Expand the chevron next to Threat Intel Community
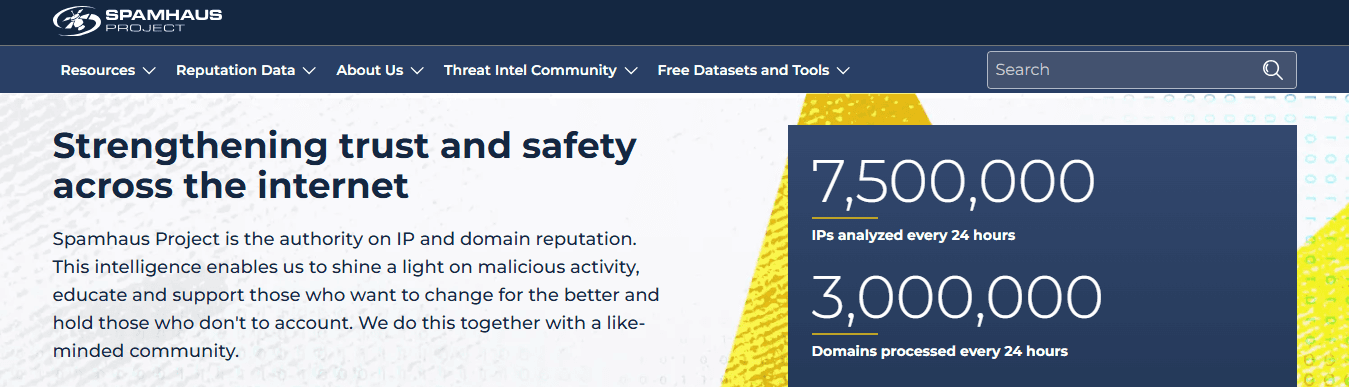The image size is (1349, 387). [x=630, y=71]
